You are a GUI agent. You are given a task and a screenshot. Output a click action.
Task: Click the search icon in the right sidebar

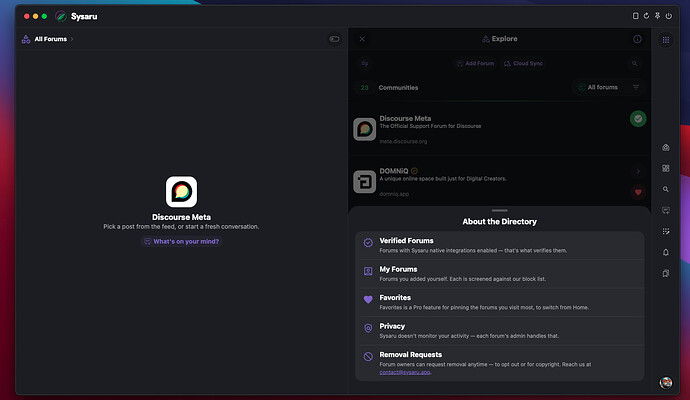click(666, 189)
